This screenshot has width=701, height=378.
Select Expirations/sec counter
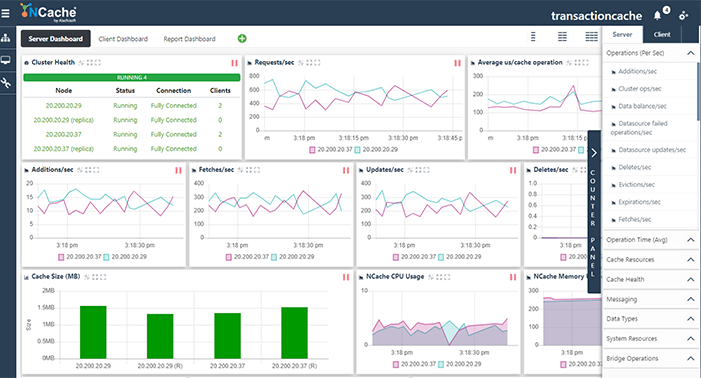(639, 202)
